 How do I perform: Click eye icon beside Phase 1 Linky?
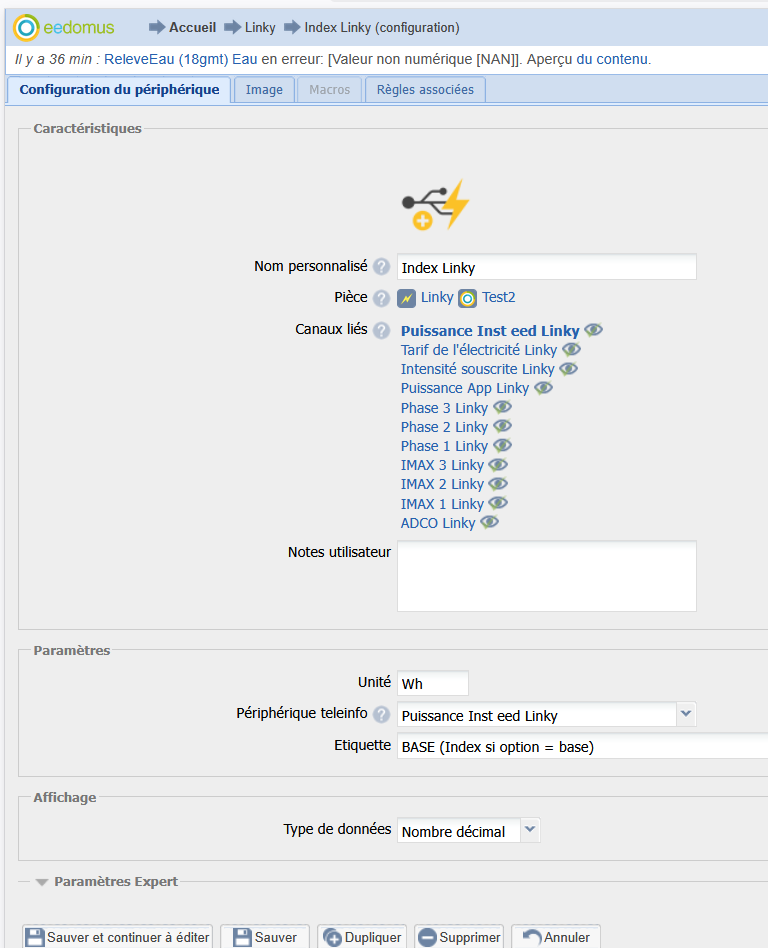pos(503,446)
